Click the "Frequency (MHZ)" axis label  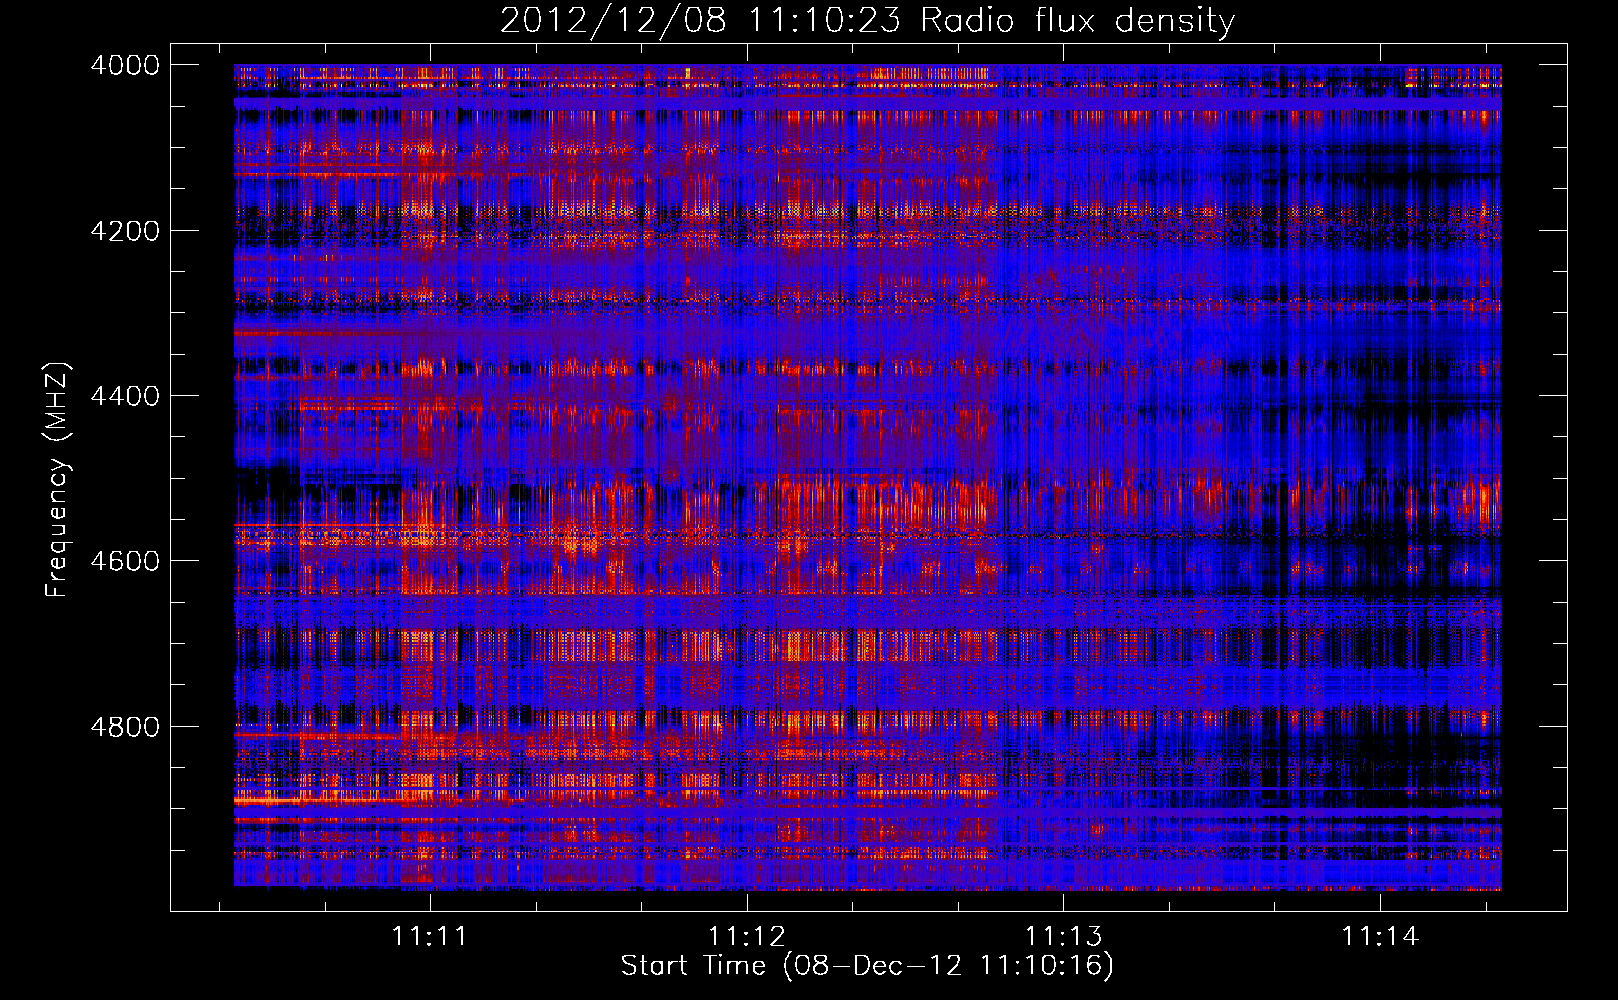pos(56,480)
